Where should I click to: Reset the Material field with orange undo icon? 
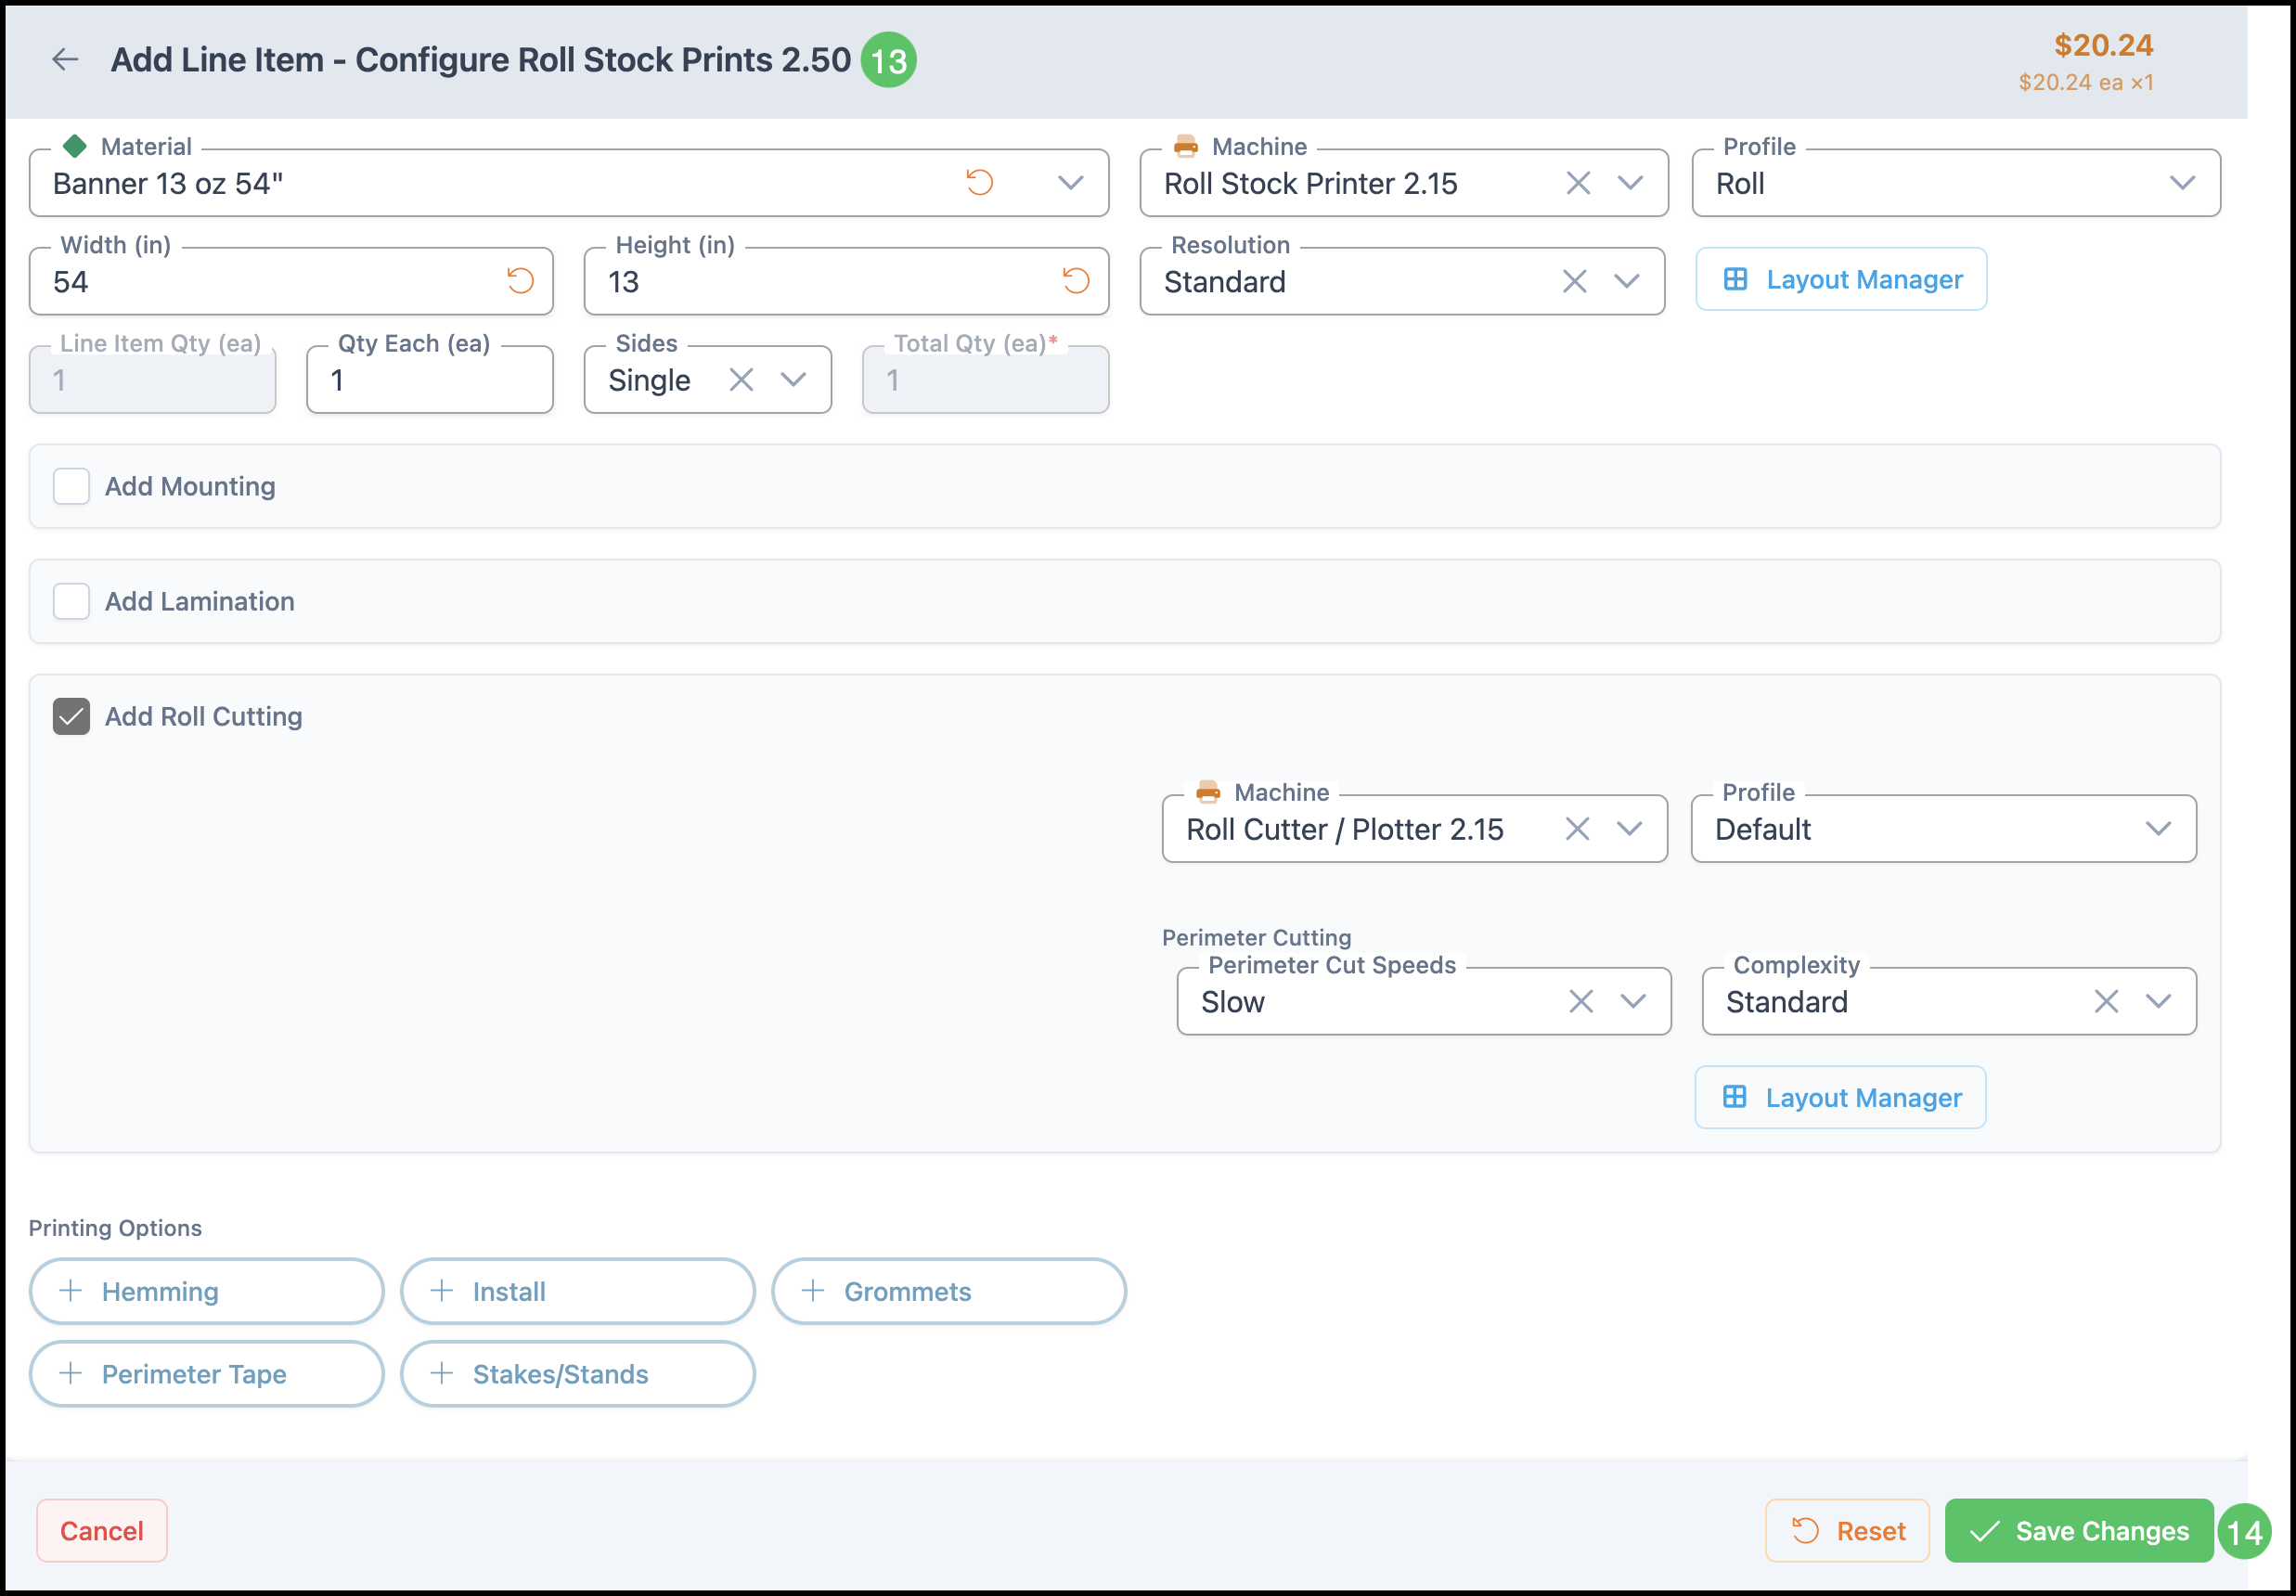[x=979, y=183]
